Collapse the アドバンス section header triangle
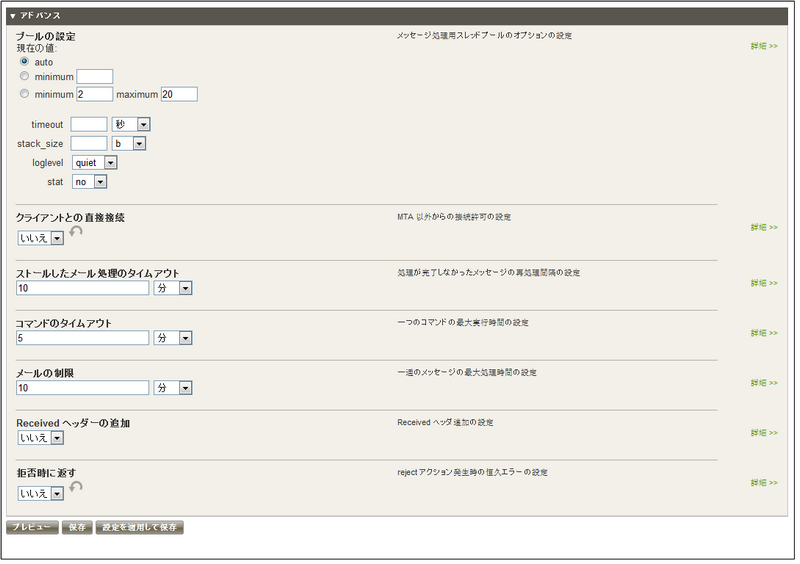800x564 pixels. tap(13, 16)
